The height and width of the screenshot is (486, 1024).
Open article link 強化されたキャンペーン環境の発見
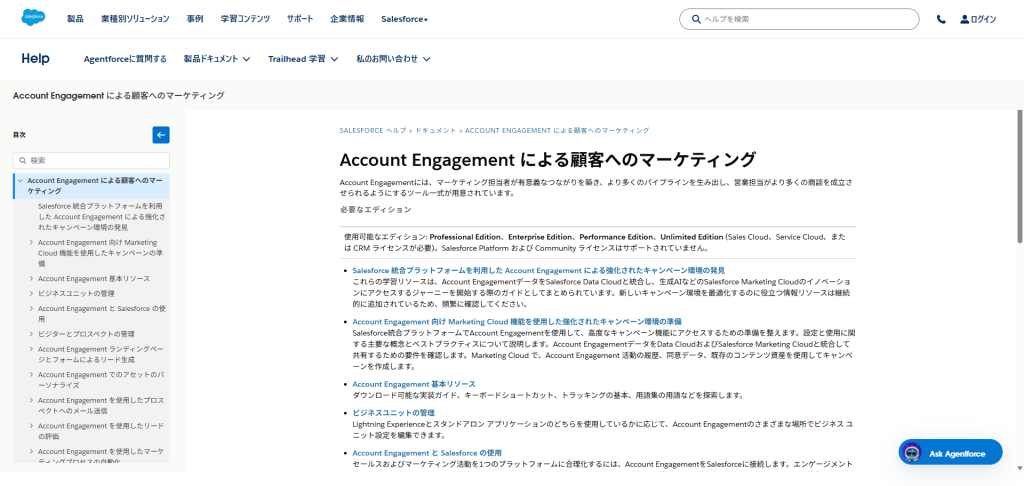pyautogui.click(x=539, y=270)
